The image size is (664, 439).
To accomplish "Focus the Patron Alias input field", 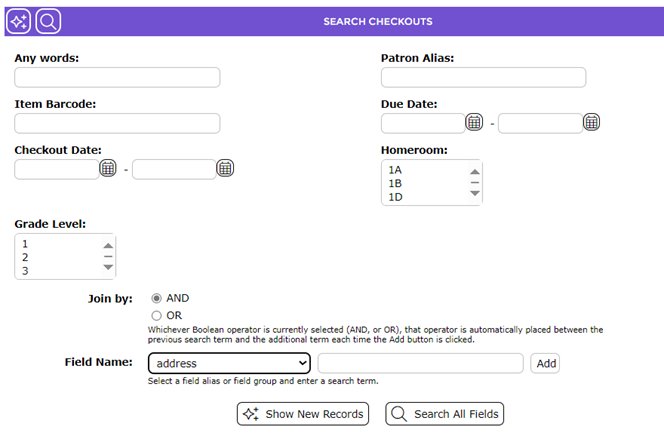I will (x=484, y=77).
